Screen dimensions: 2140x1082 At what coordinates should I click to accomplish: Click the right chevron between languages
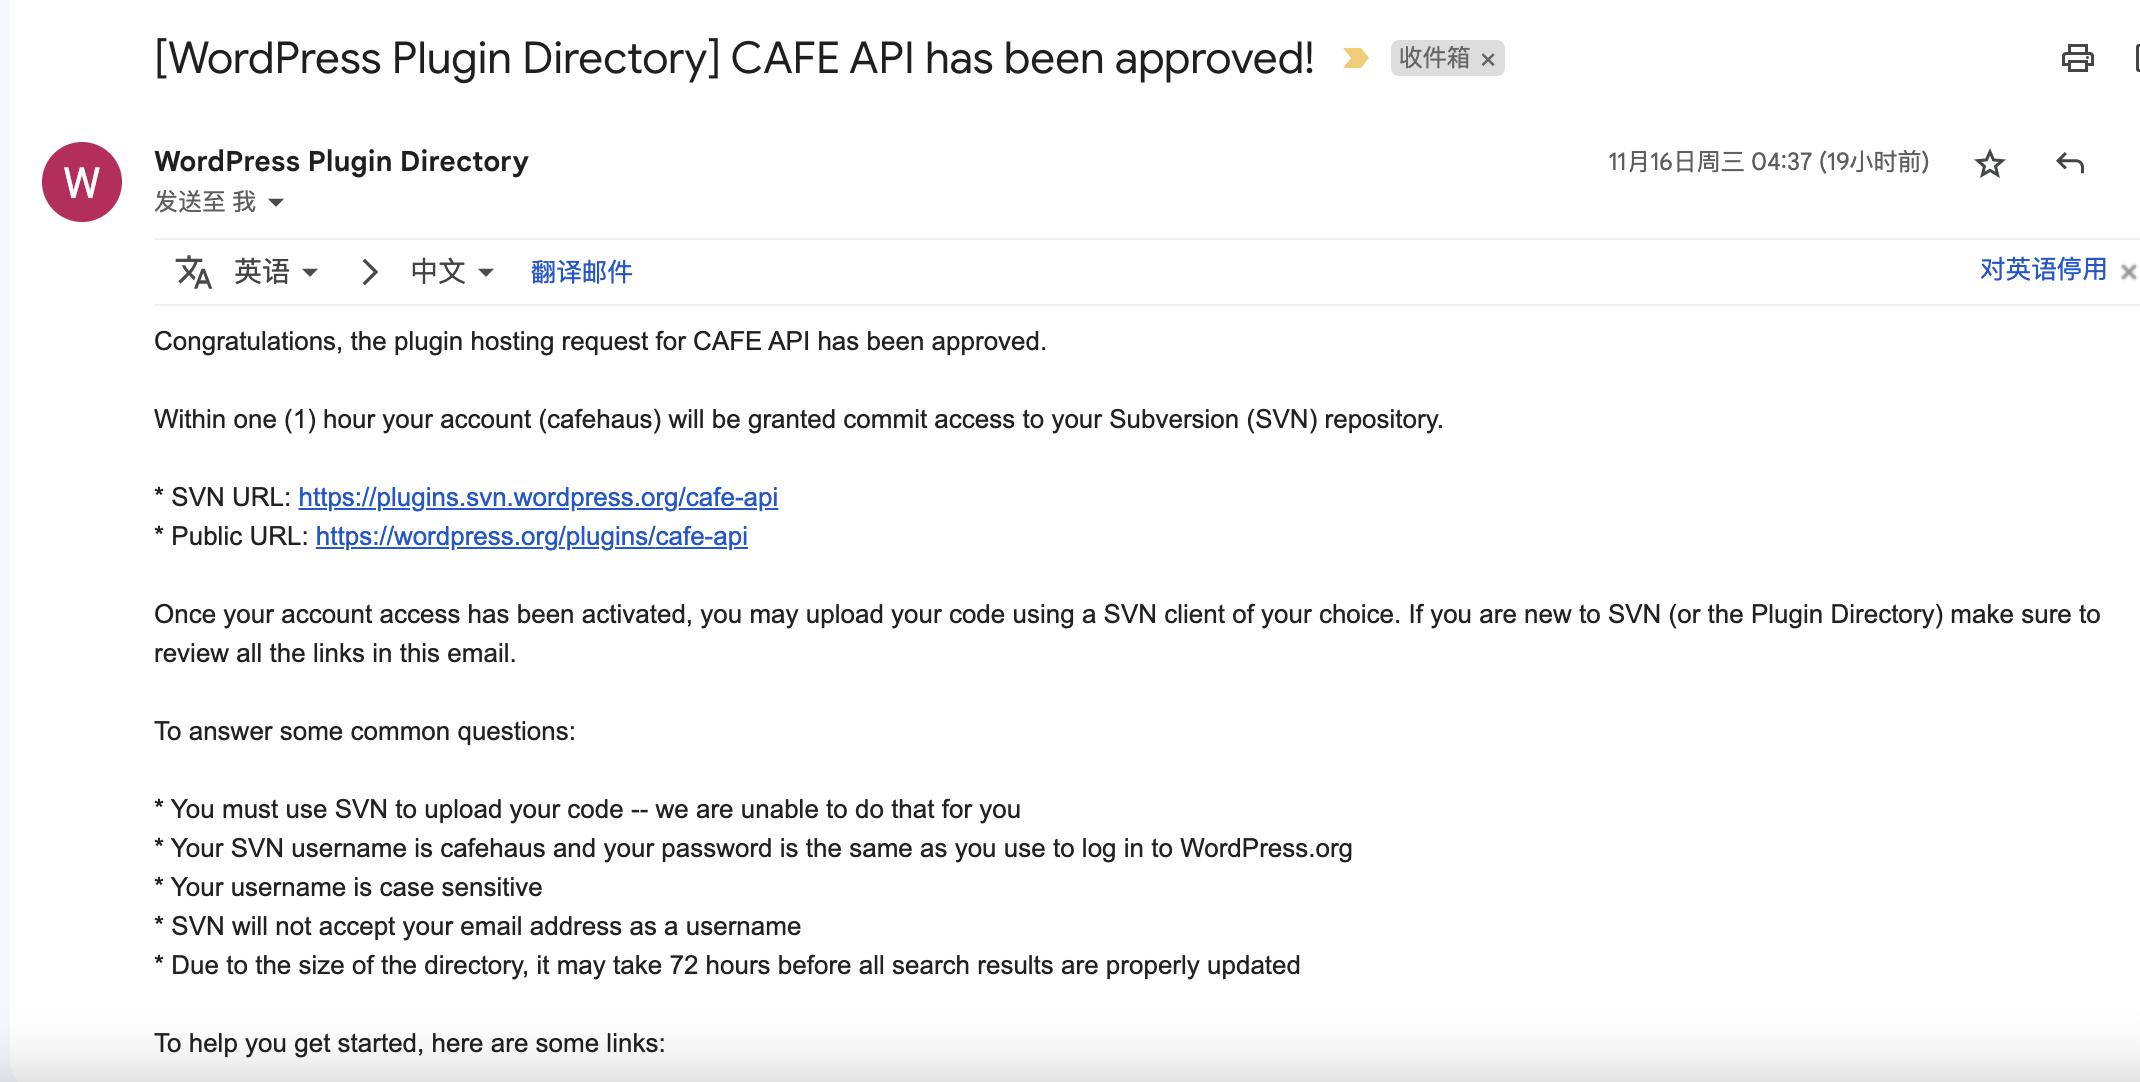click(369, 272)
